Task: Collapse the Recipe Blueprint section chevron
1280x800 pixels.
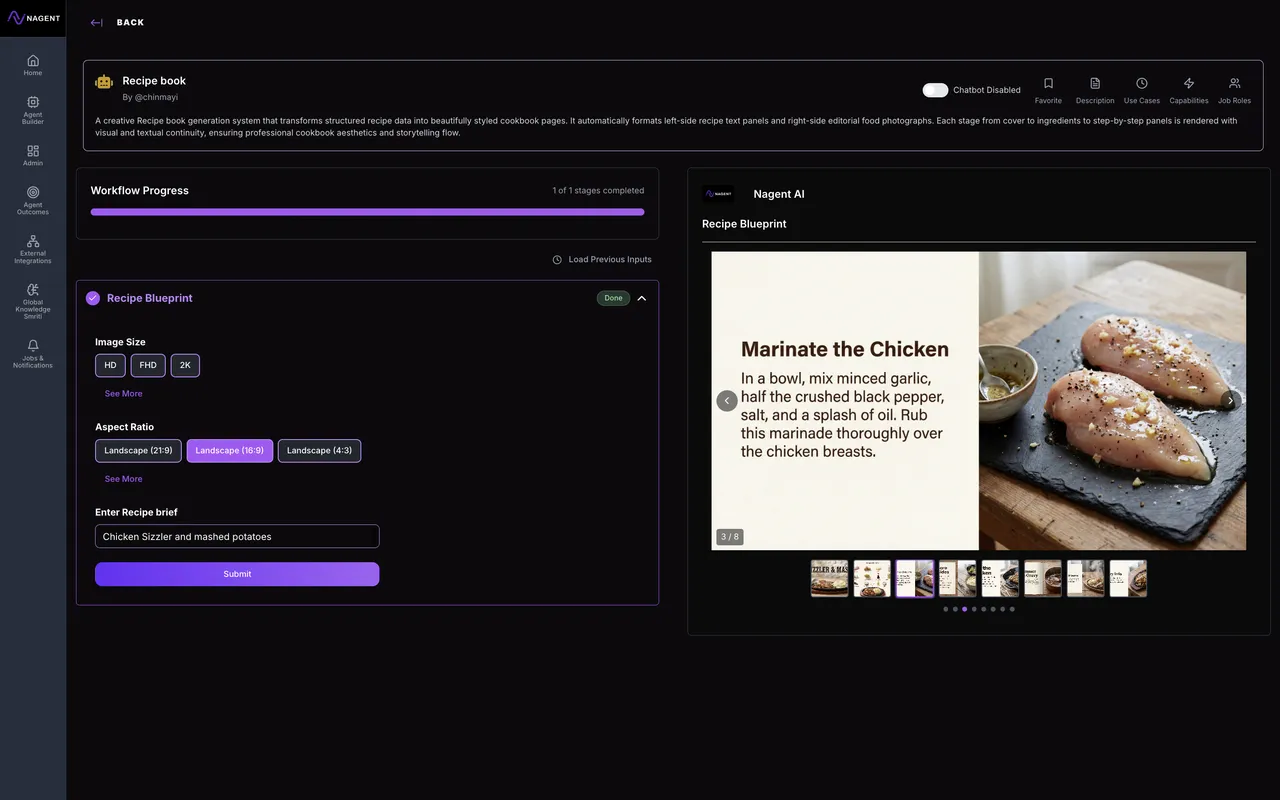Action: (x=642, y=298)
